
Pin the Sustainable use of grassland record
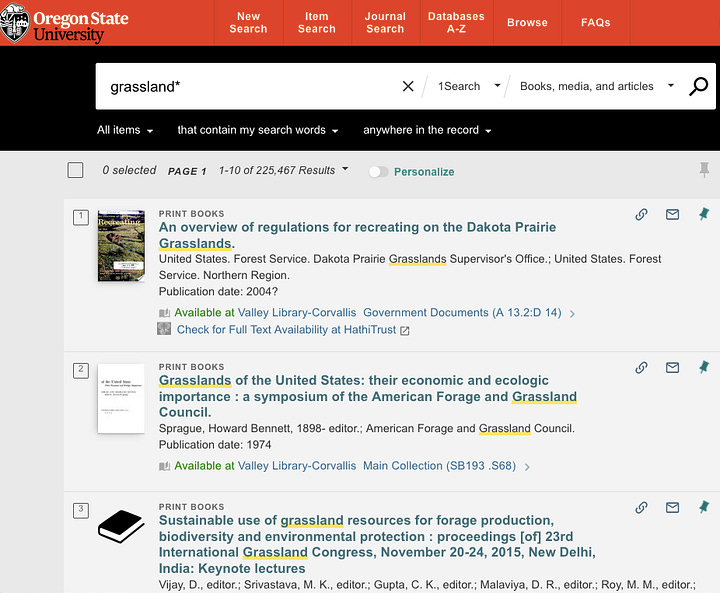point(704,507)
